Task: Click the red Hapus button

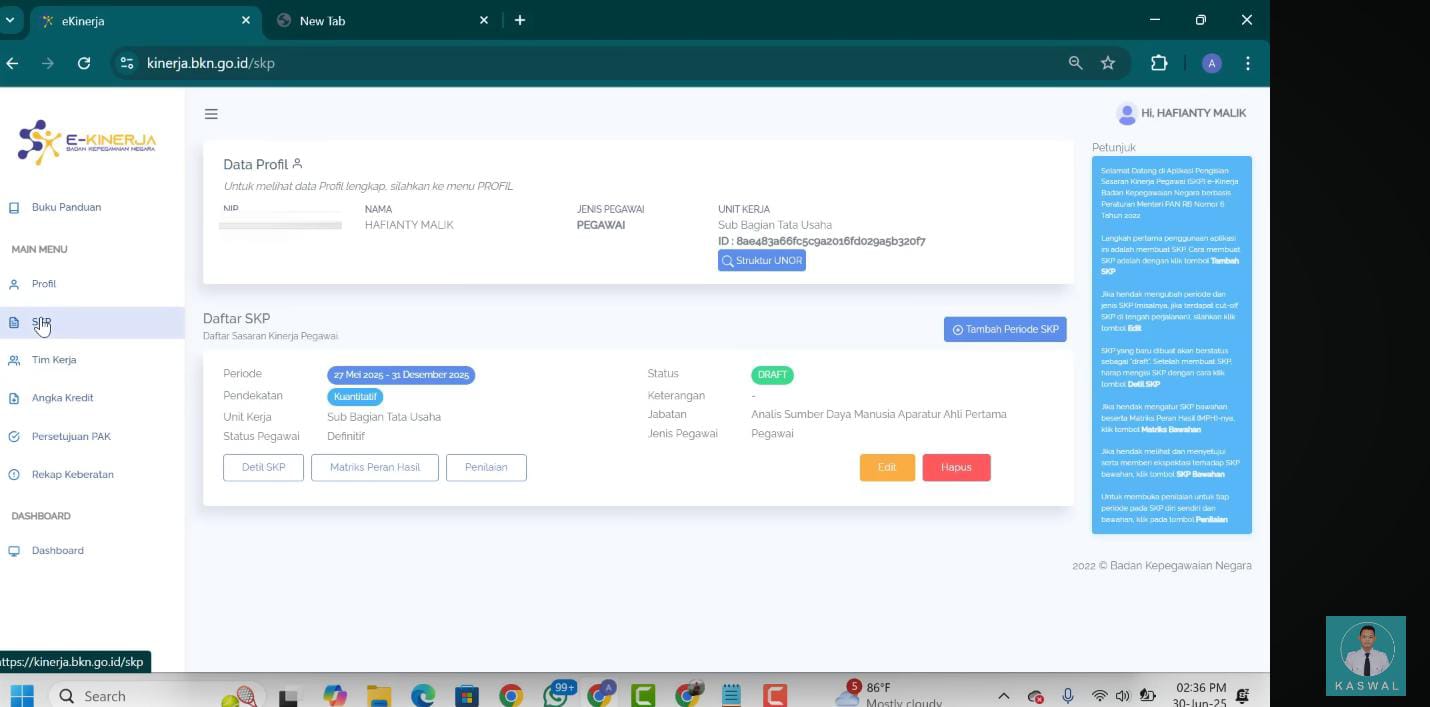Action: pyautogui.click(x=956, y=467)
